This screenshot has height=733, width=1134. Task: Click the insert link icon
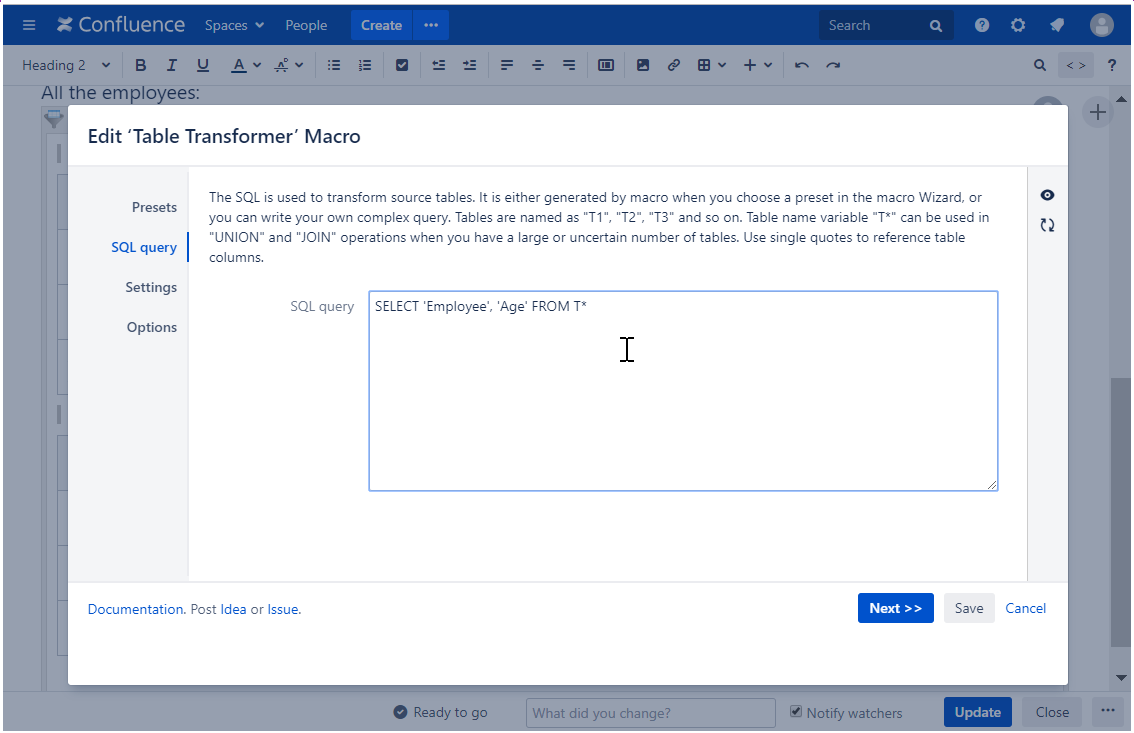tap(673, 65)
